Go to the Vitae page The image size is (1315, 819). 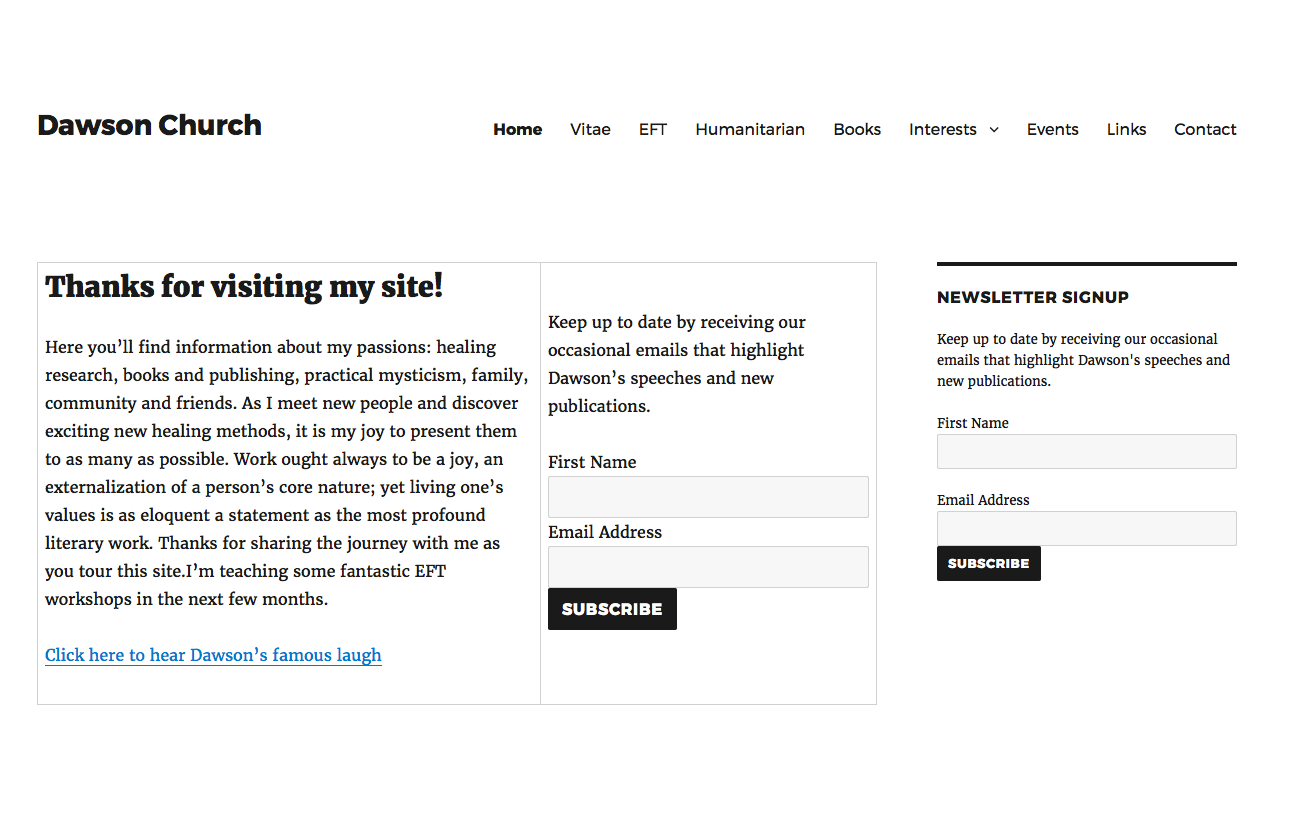click(x=590, y=130)
